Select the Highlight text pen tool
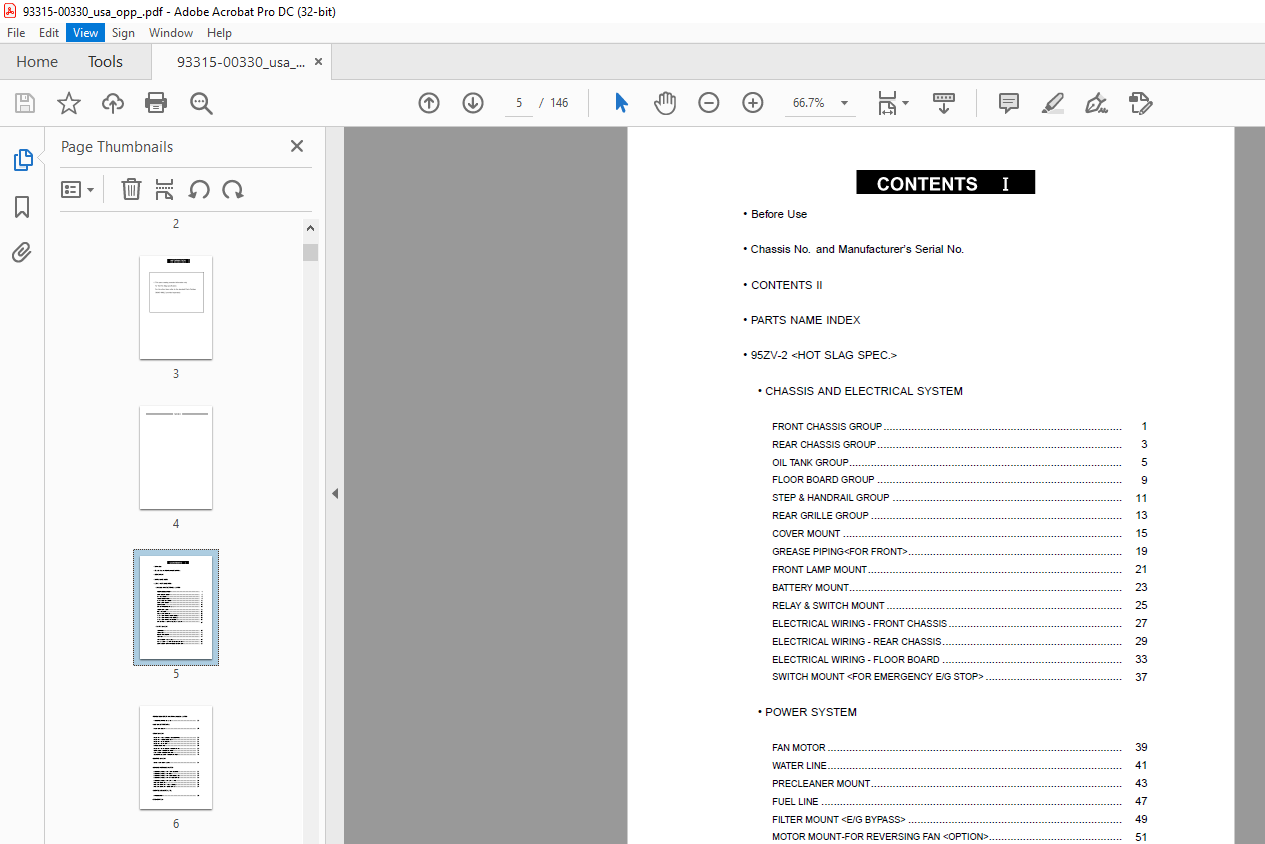 pyautogui.click(x=1053, y=103)
